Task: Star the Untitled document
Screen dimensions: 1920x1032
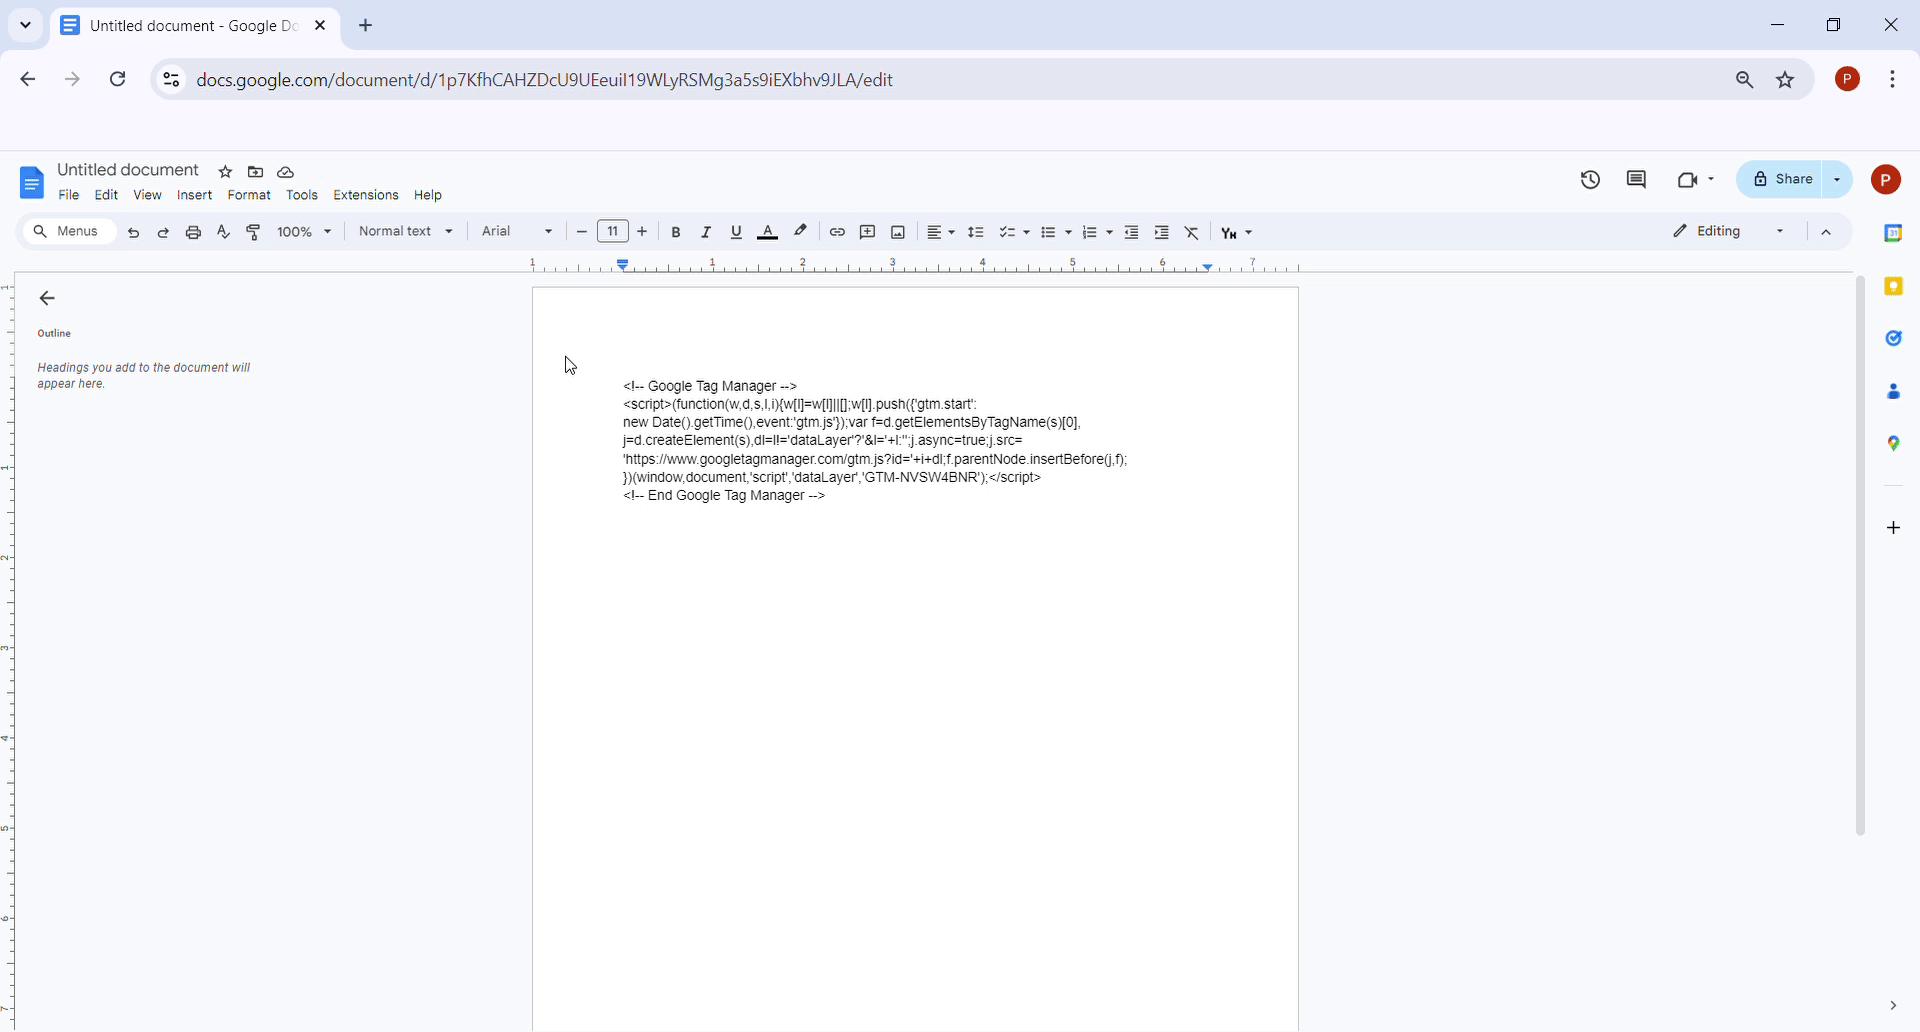Action: pyautogui.click(x=226, y=172)
